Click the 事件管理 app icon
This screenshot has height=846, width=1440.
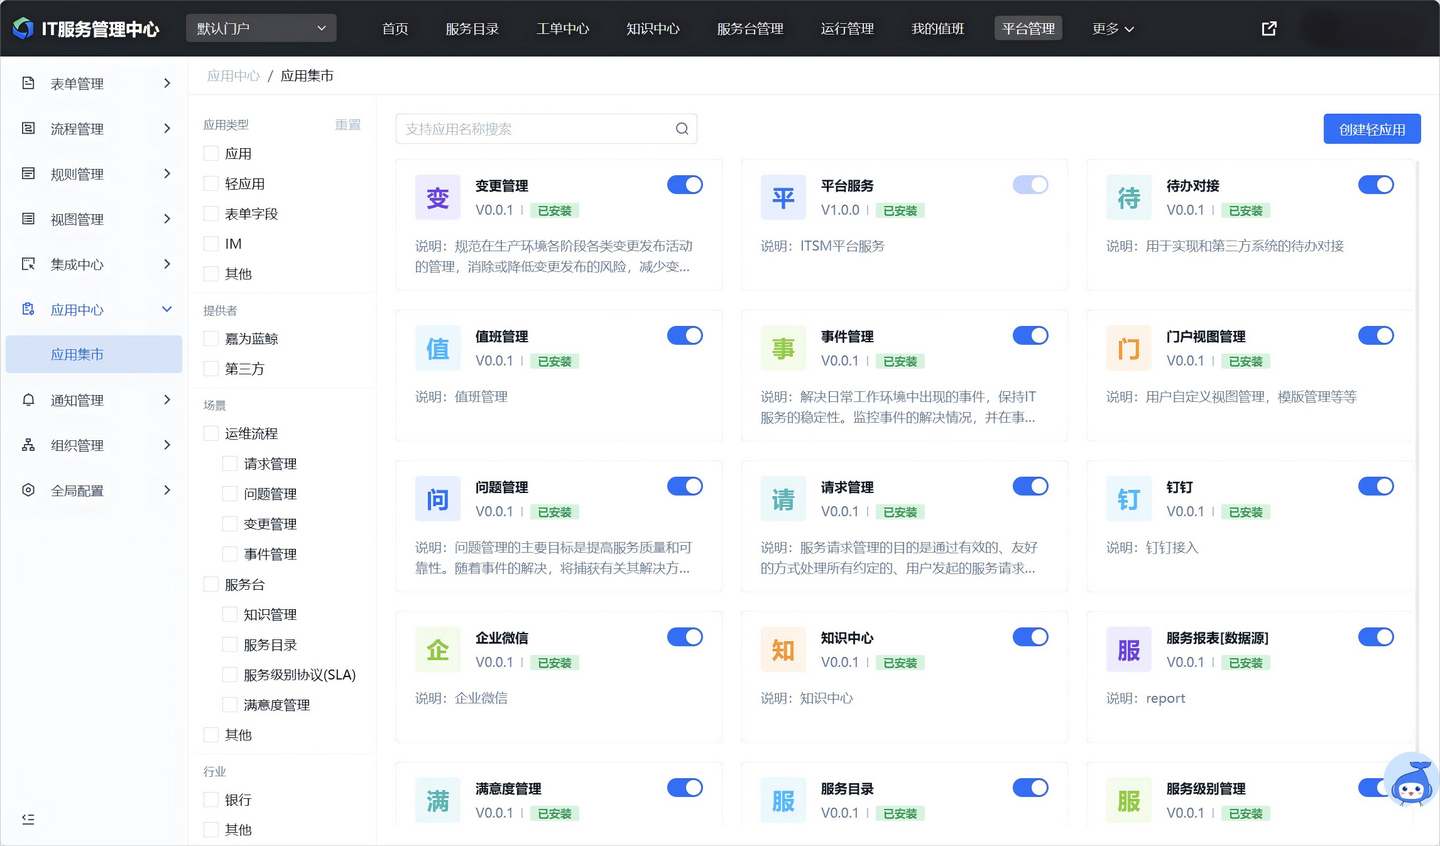click(x=783, y=348)
